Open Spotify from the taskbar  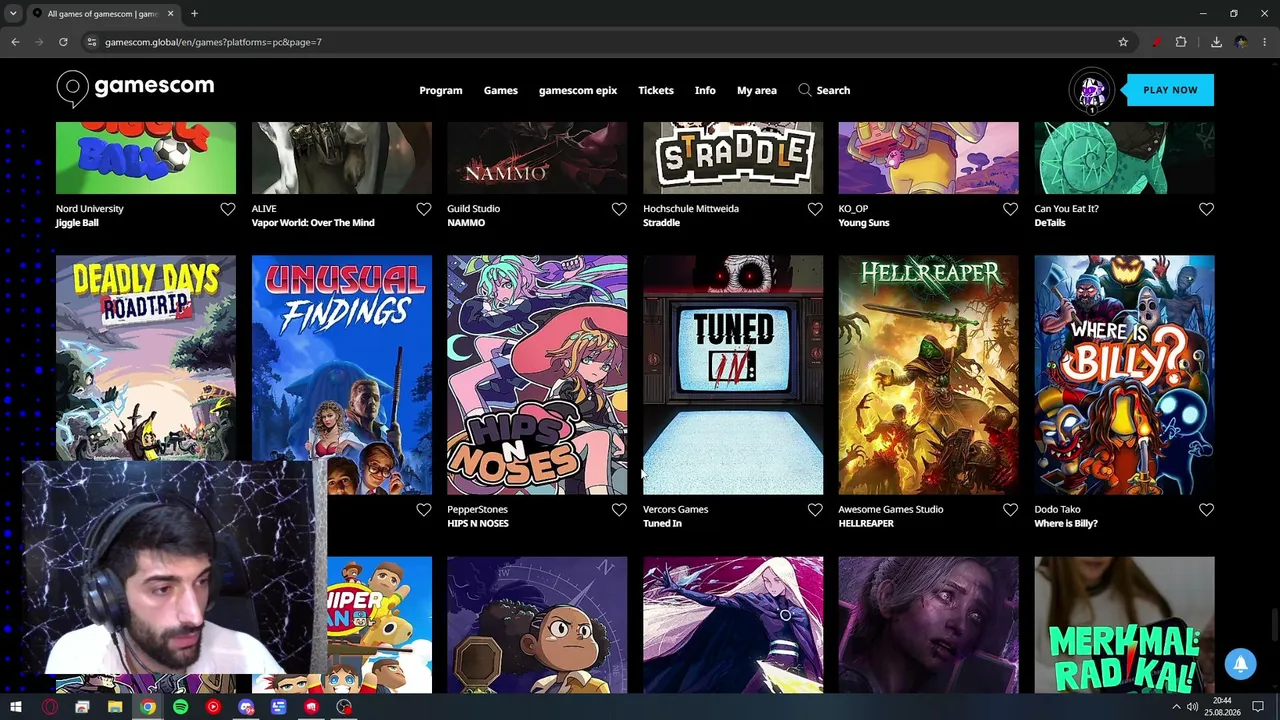tap(180, 707)
